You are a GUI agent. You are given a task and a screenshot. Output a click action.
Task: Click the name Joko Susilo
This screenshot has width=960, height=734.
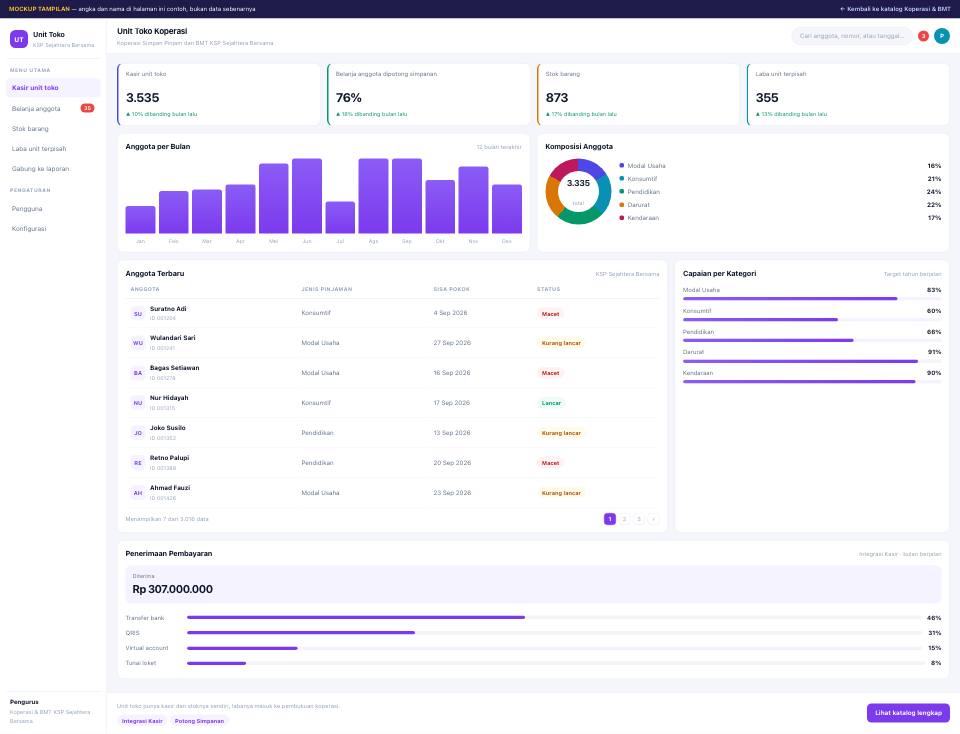pos(168,428)
